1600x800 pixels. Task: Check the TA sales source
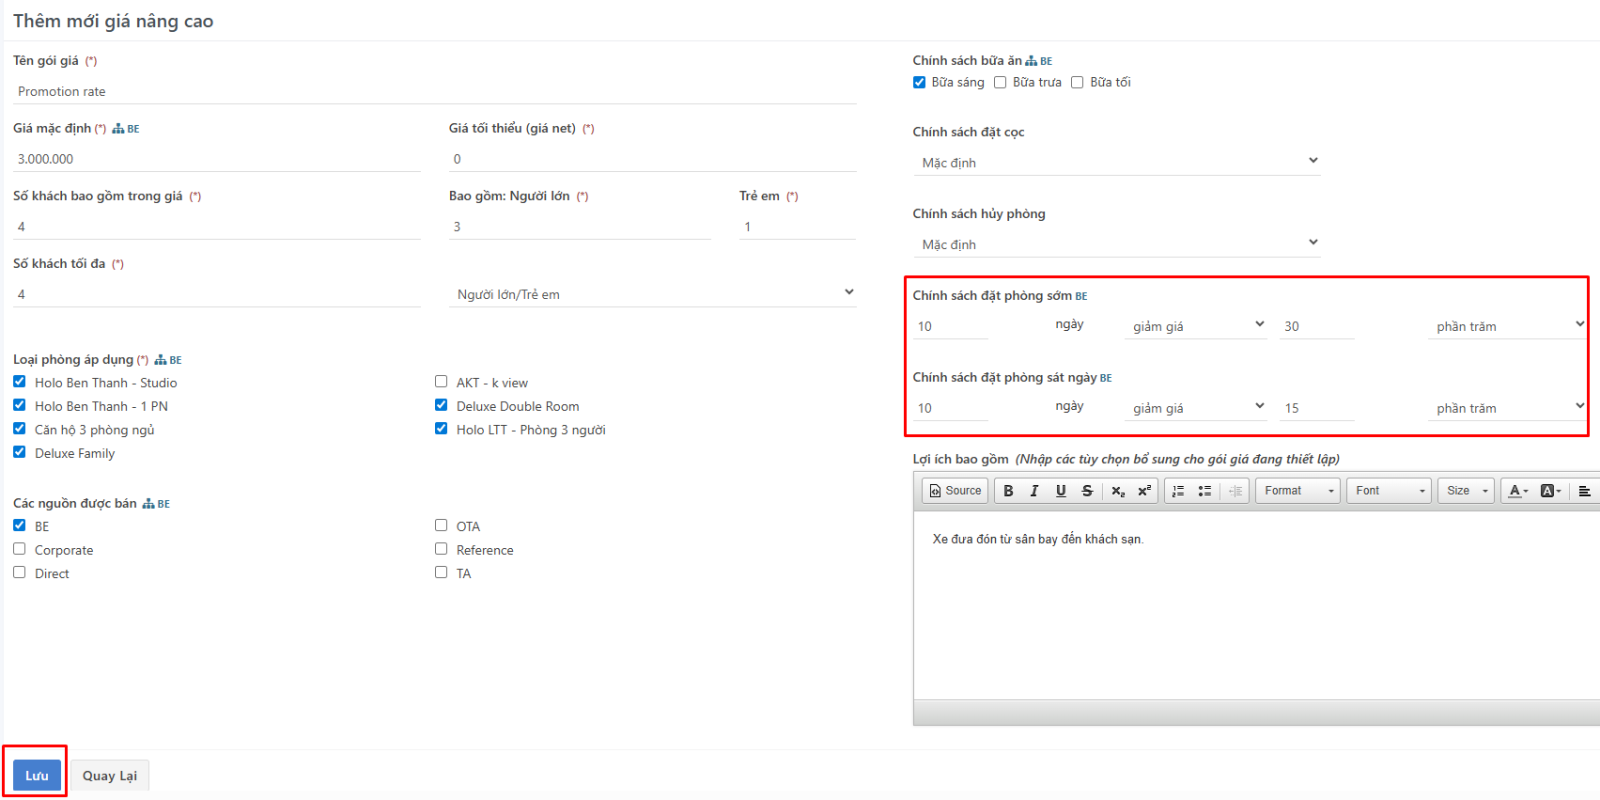[441, 573]
